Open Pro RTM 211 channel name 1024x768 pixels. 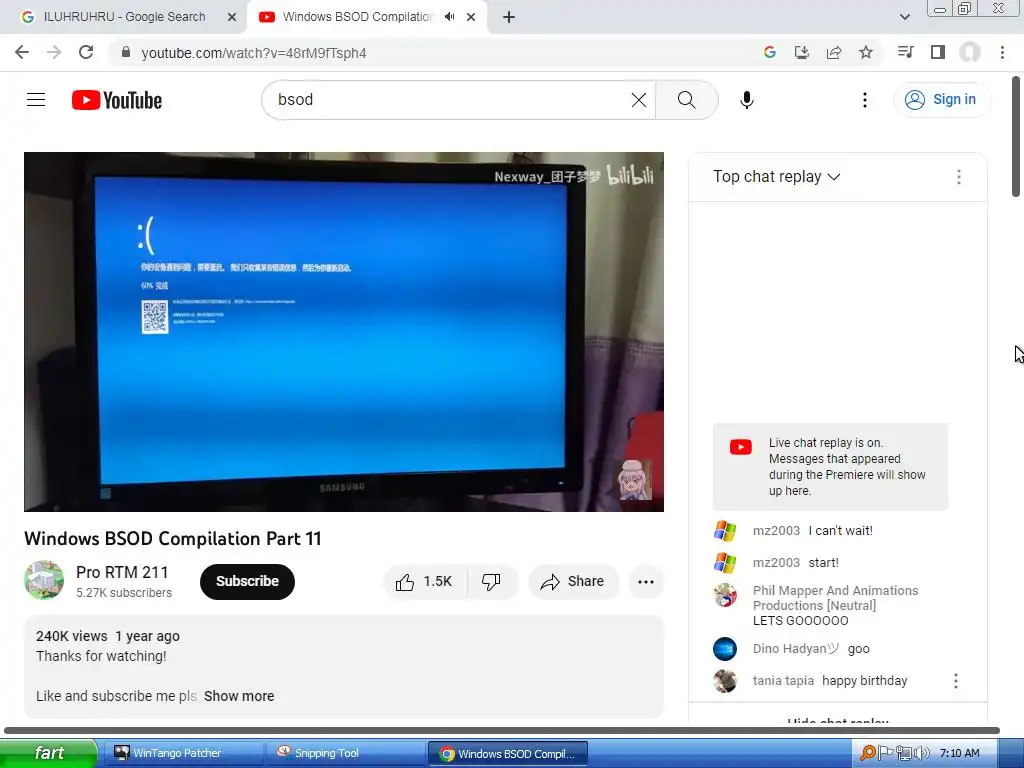[x=122, y=572]
